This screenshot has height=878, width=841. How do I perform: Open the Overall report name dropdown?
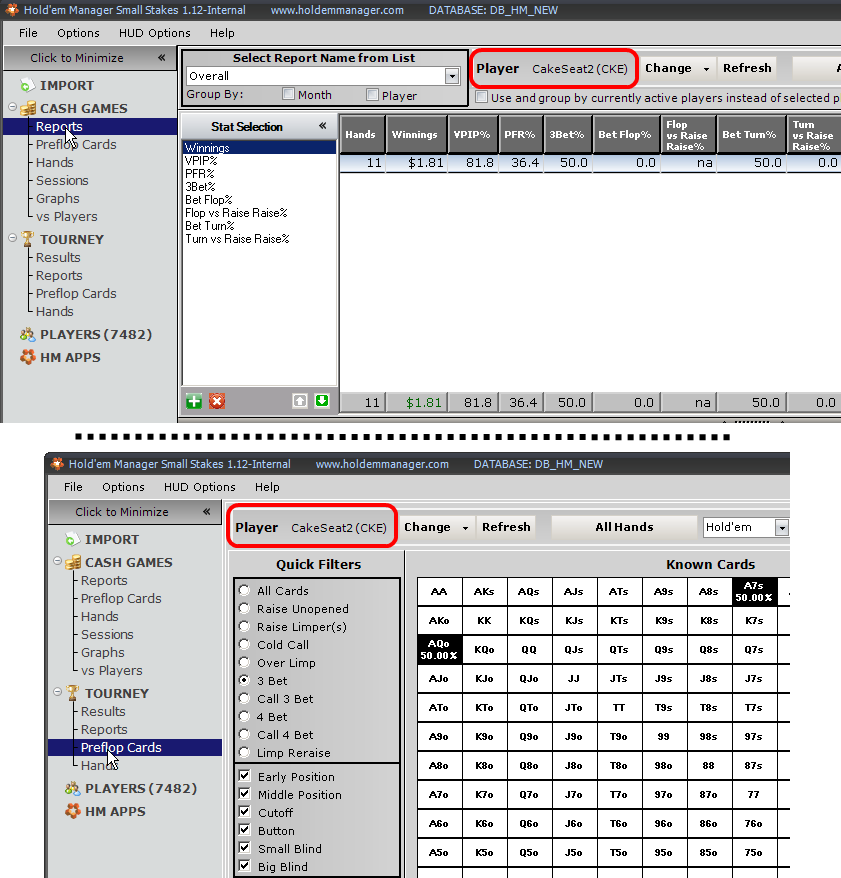(x=452, y=76)
